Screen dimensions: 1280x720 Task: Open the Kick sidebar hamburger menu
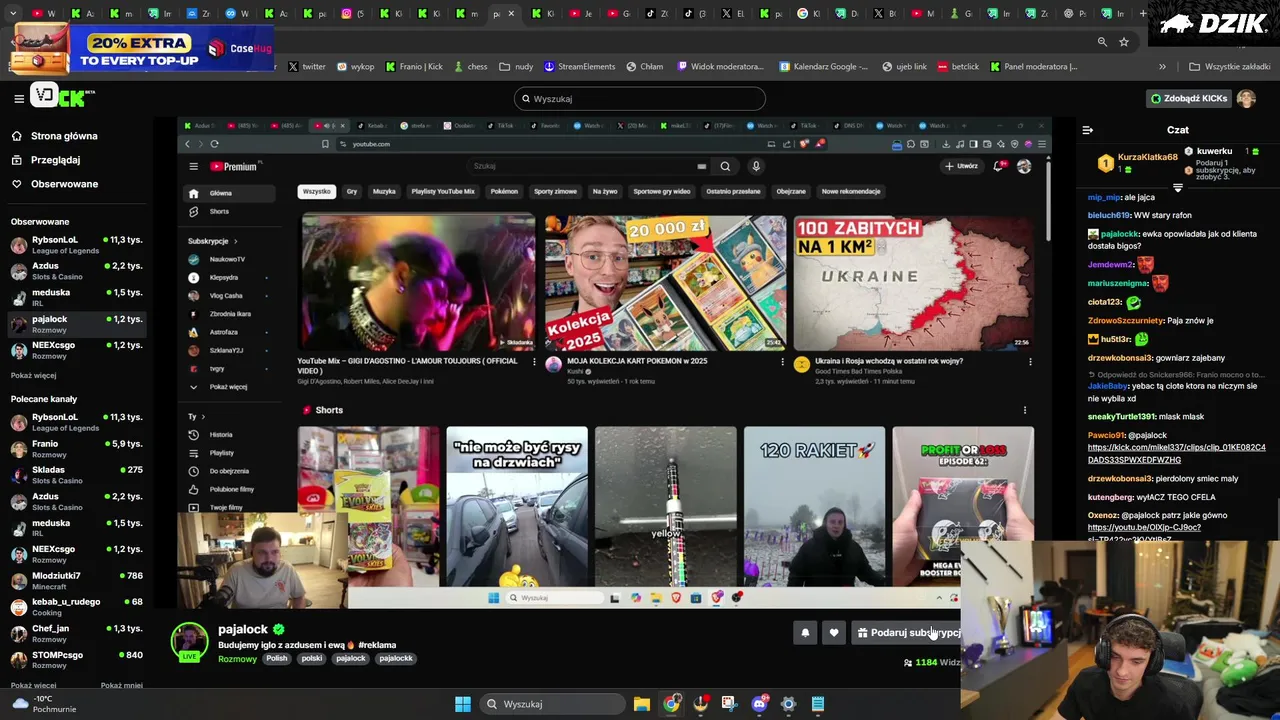tap(18, 98)
